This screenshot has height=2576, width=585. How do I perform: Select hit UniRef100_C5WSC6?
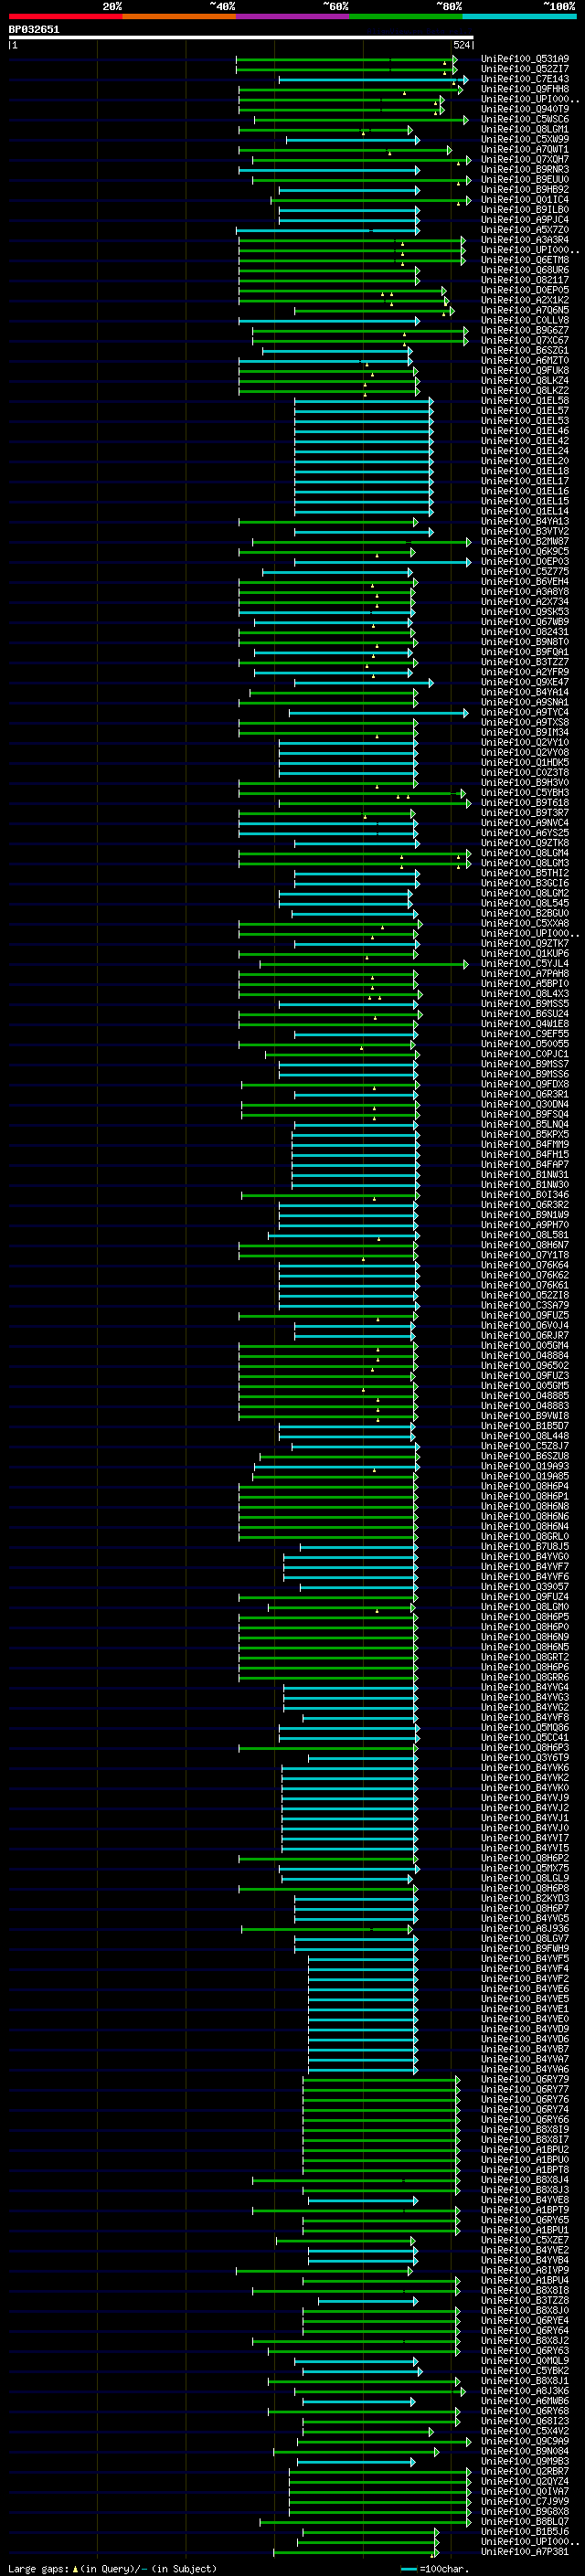[x=525, y=119]
